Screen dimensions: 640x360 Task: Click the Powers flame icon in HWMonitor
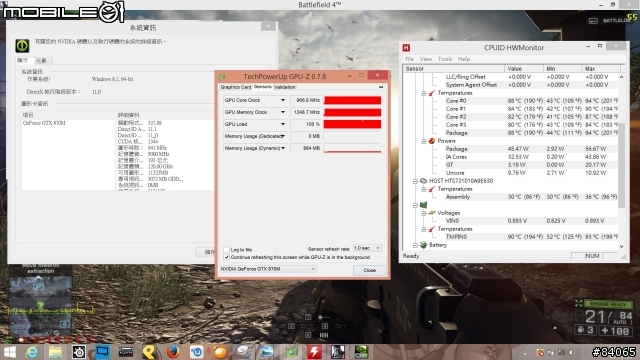tap(431, 141)
